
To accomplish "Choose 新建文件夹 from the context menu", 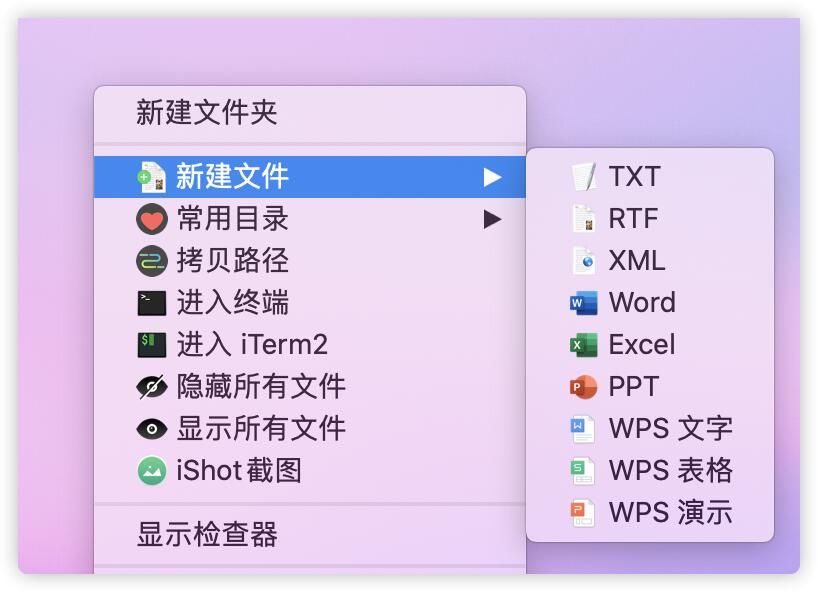I will coord(310,113).
